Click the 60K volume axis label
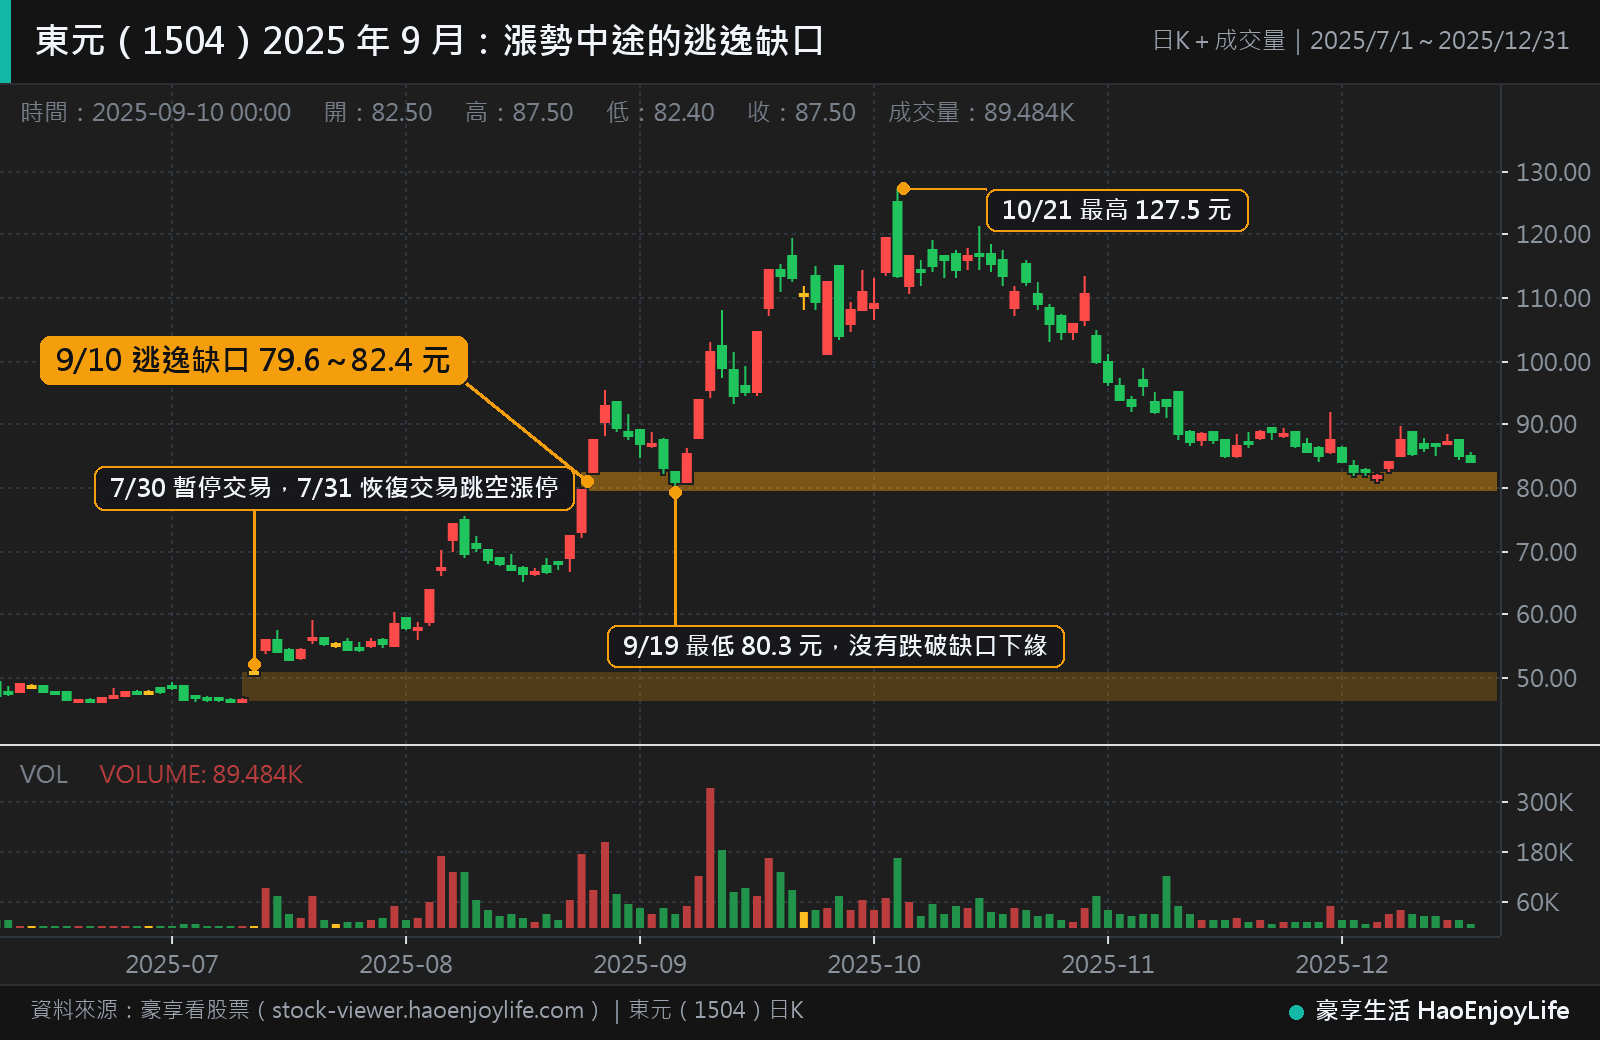 click(1538, 902)
